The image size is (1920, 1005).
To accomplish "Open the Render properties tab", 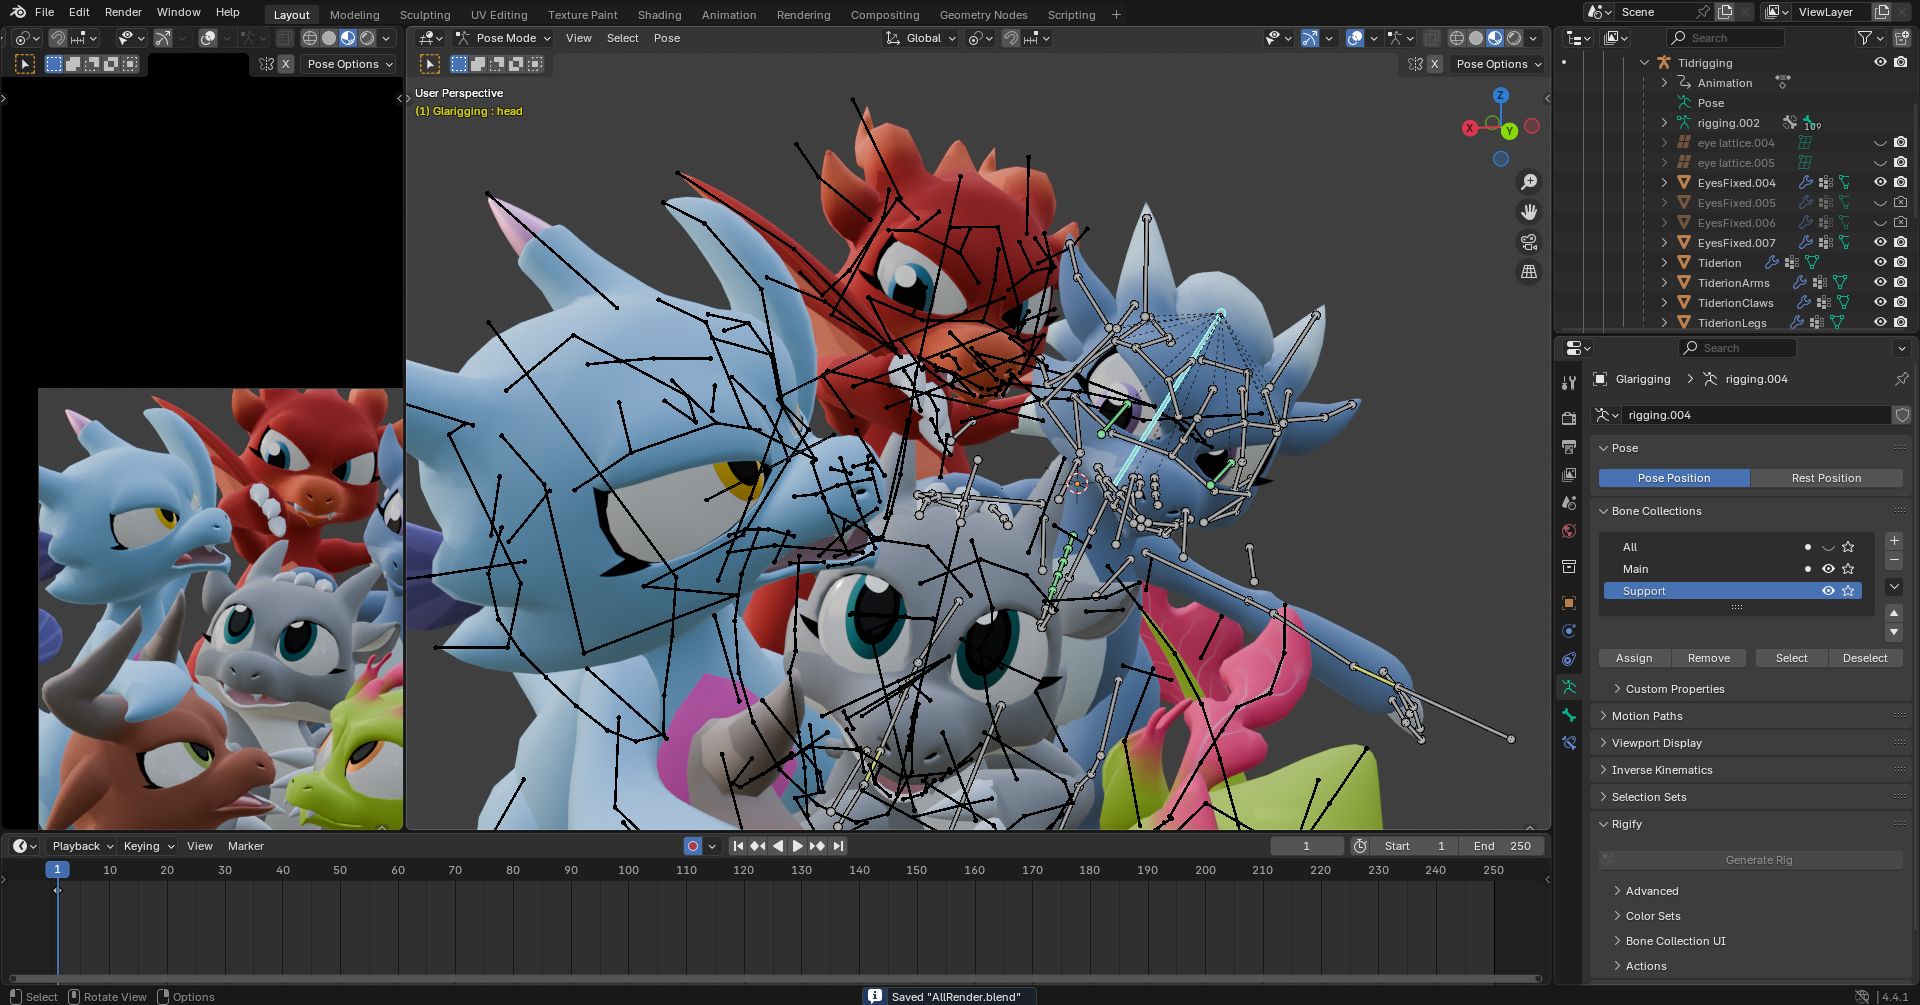I will tap(1569, 419).
